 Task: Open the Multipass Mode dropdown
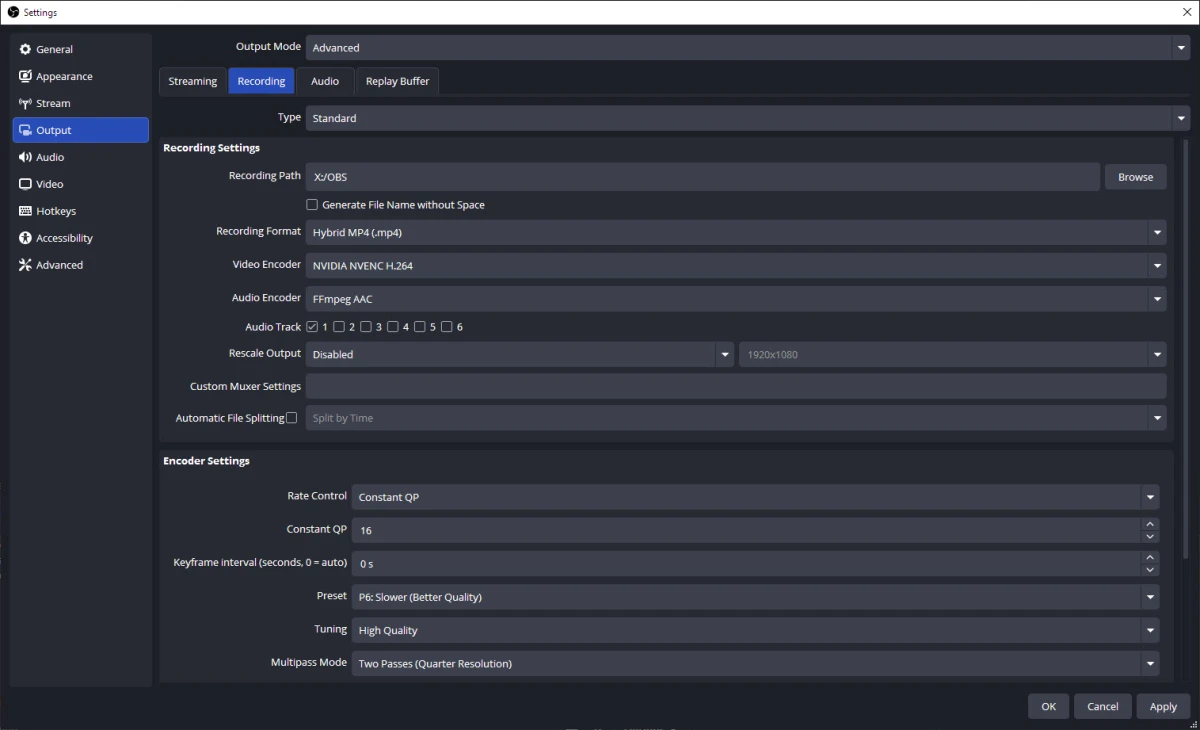pyautogui.click(x=755, y=663)
